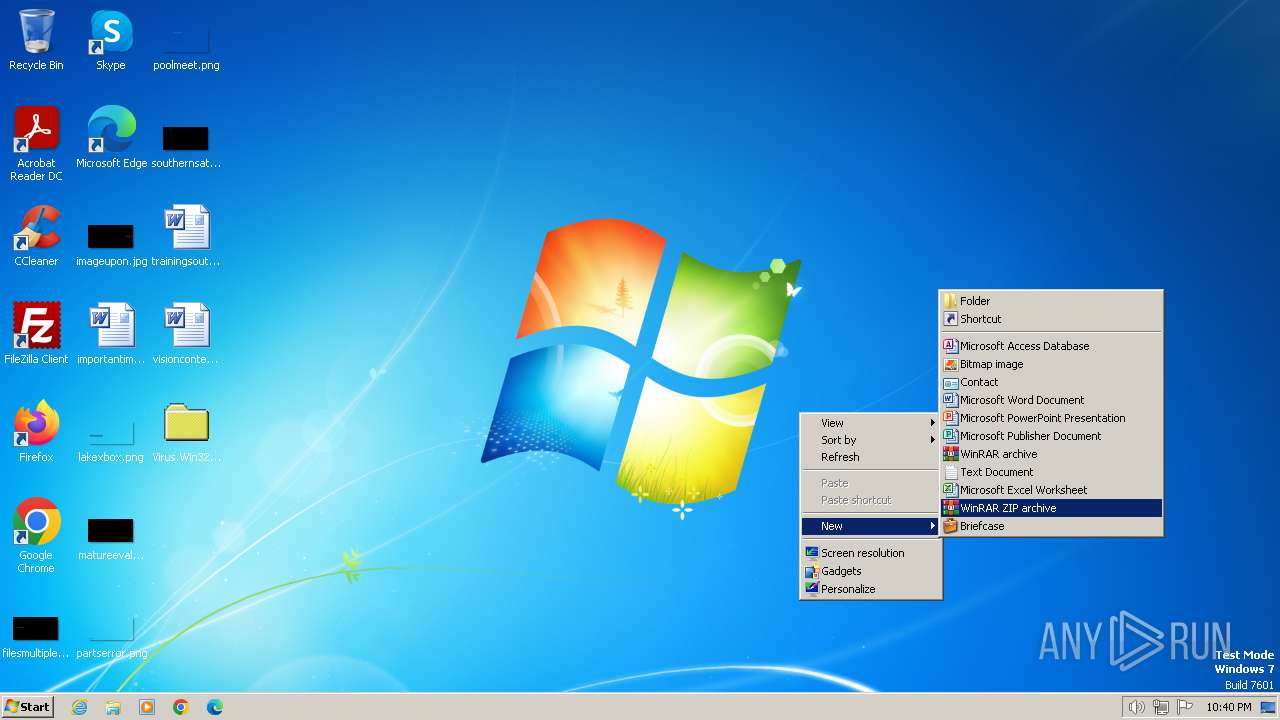Select Acrobat Reader DC shortcut
The width and height of the screenshot is (1280, 720).
[36, 143]
